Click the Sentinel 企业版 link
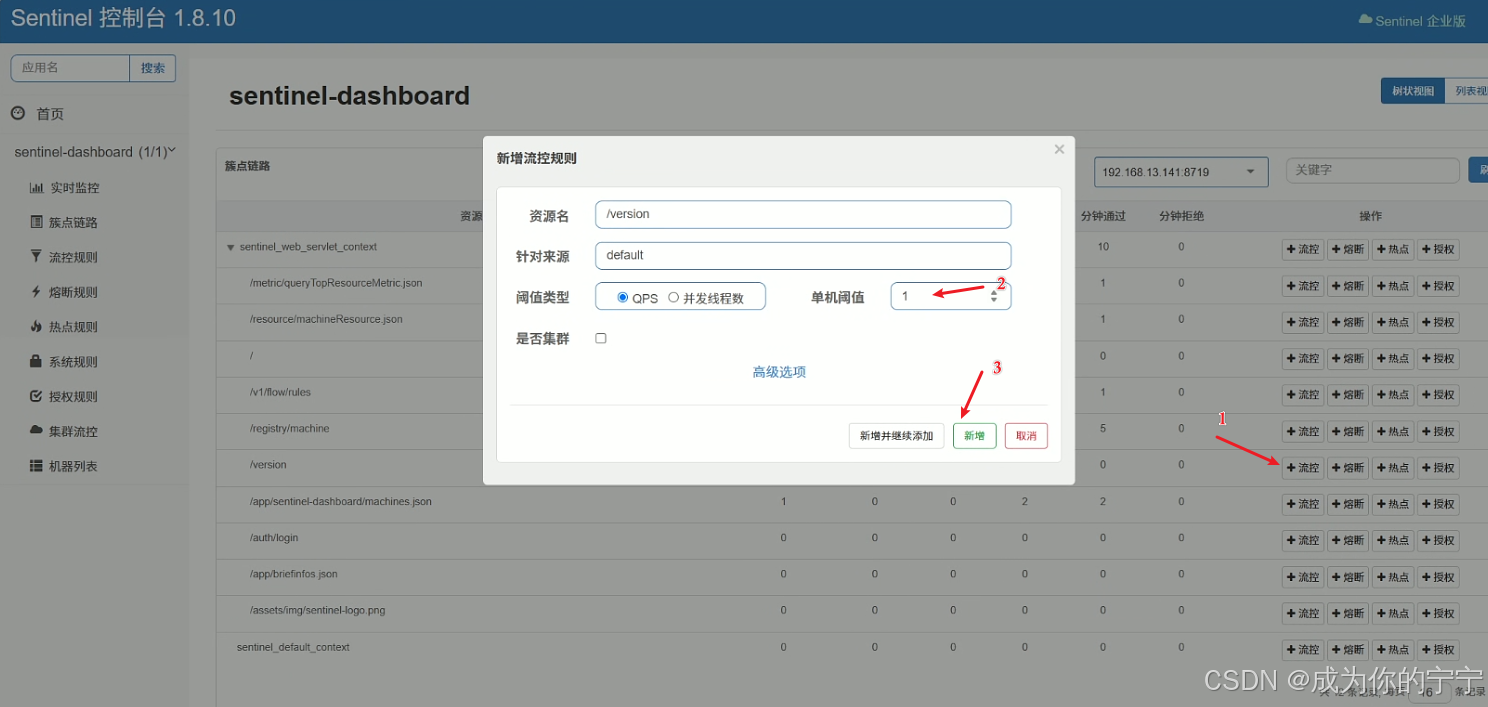Screen dimensions: 1488x707 click(x=1411, y=20)
